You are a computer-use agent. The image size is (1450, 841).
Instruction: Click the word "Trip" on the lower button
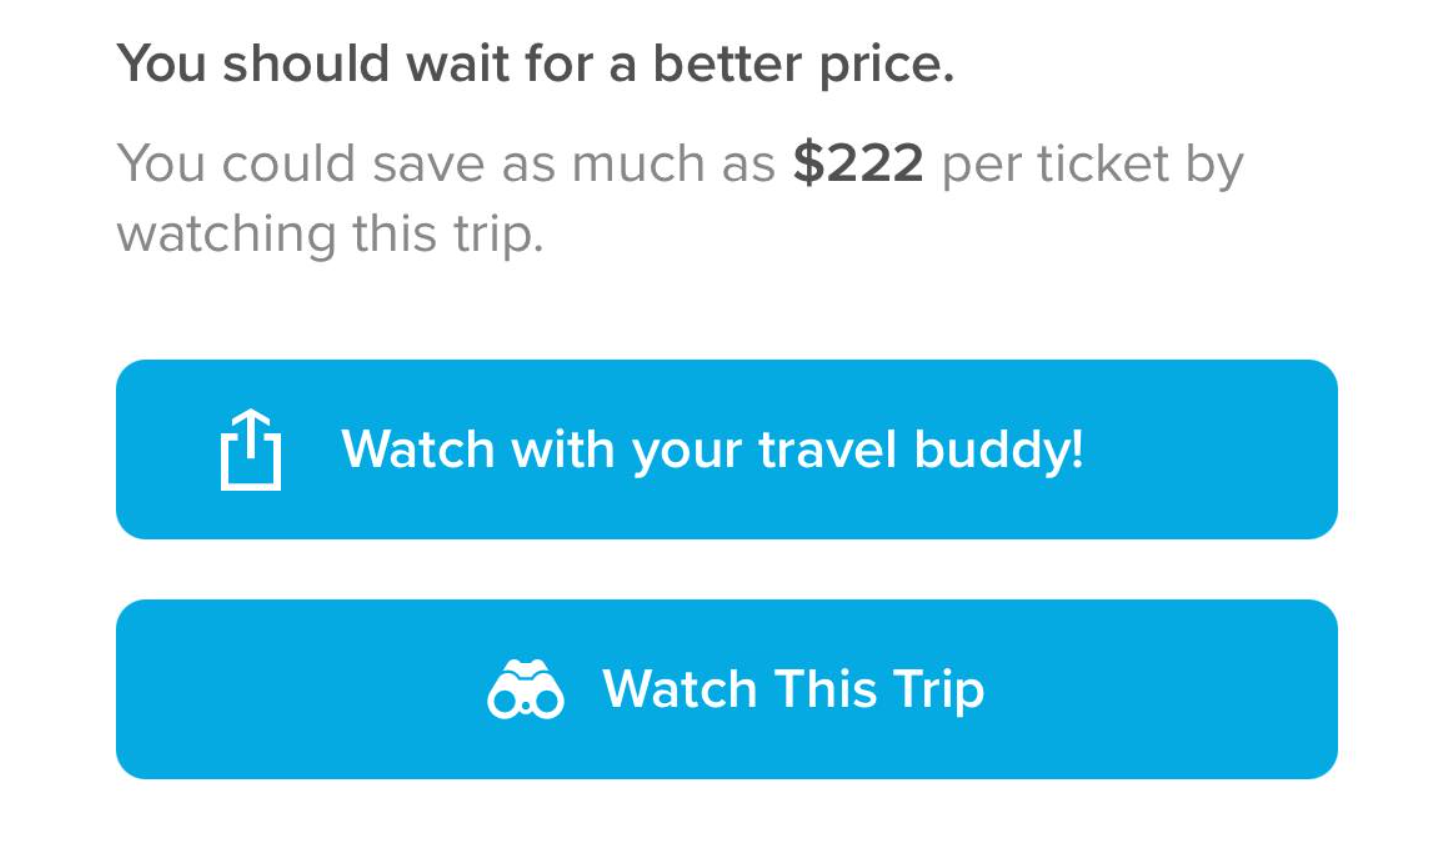[938, 690]
